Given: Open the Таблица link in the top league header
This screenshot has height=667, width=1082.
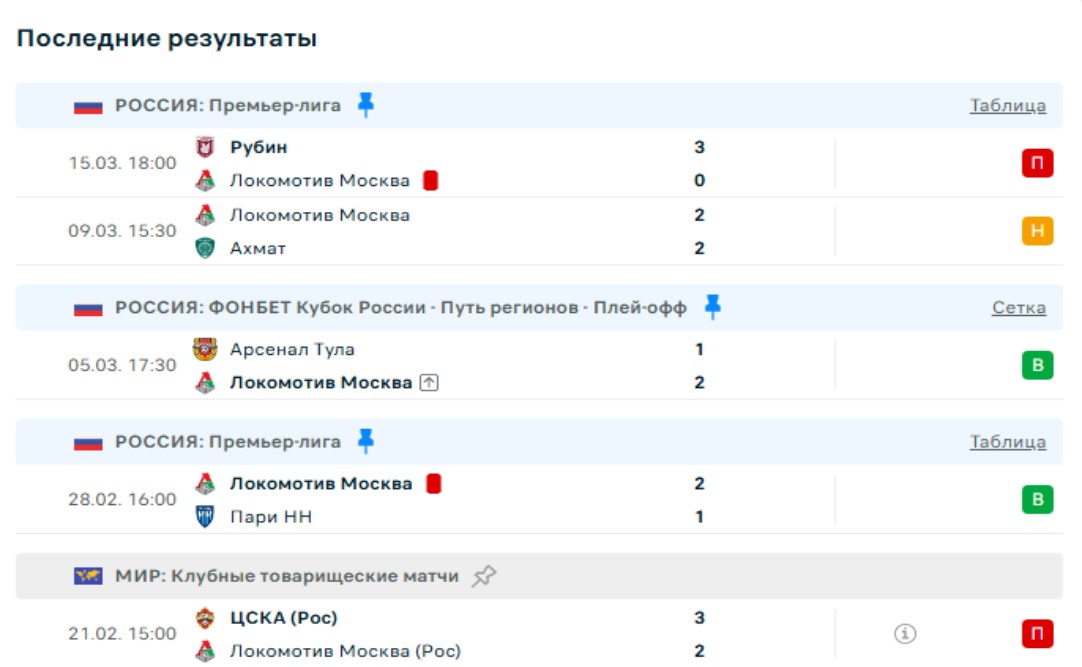Looking at the screenshot, I should click(x=1007, y=106).
